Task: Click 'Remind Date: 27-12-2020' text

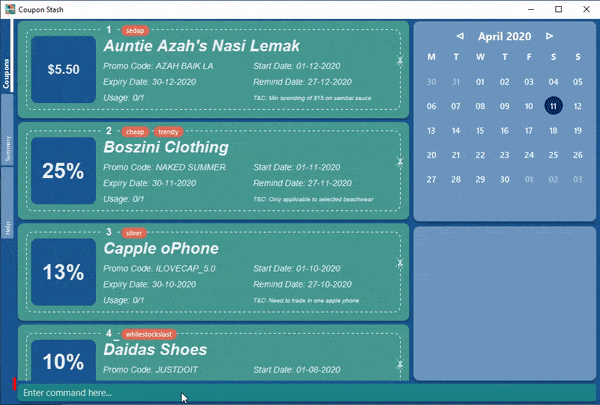Action: pyautogui.click(x=303, y=82)
